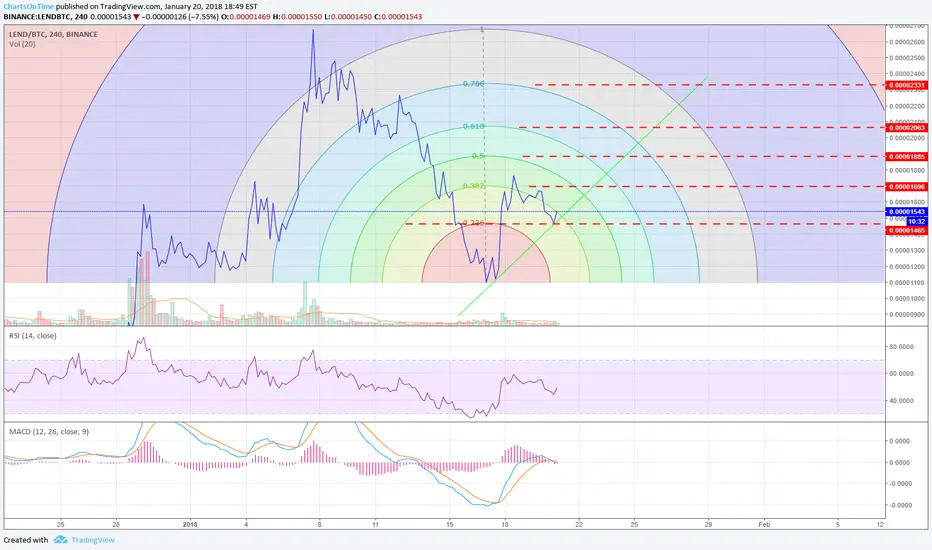
Task: Click the 28 date label on time axis
Action: click(x=116, y=524)
